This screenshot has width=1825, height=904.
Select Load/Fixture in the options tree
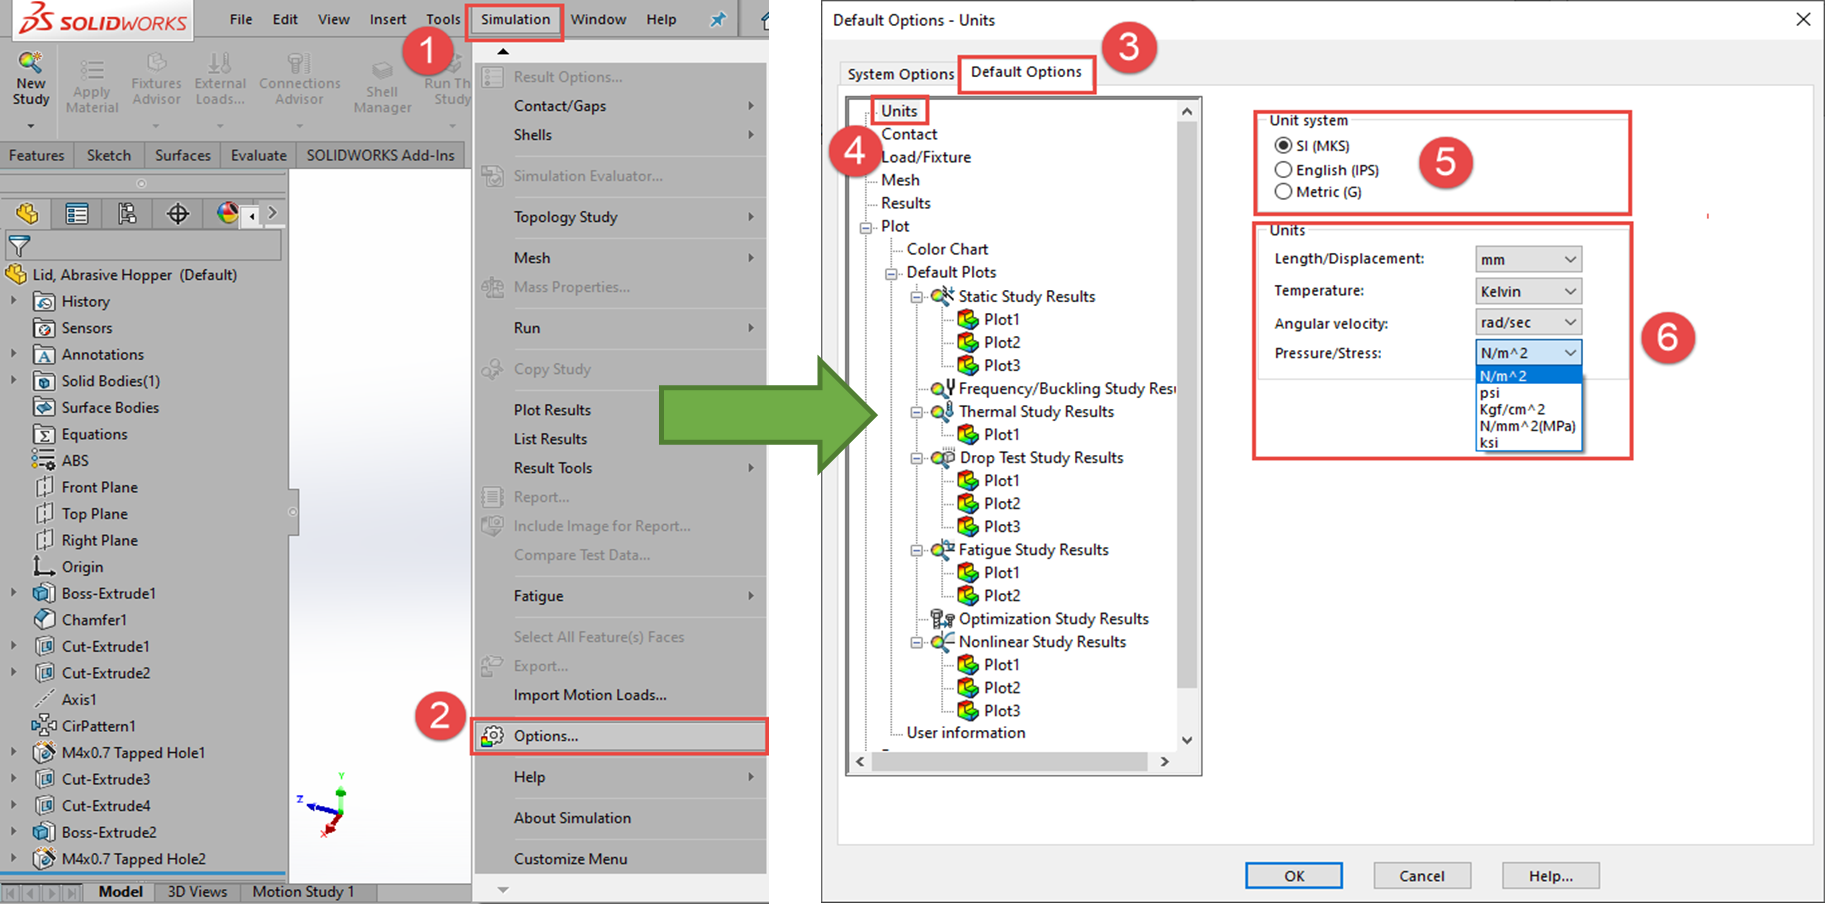(x=926, y=157)
